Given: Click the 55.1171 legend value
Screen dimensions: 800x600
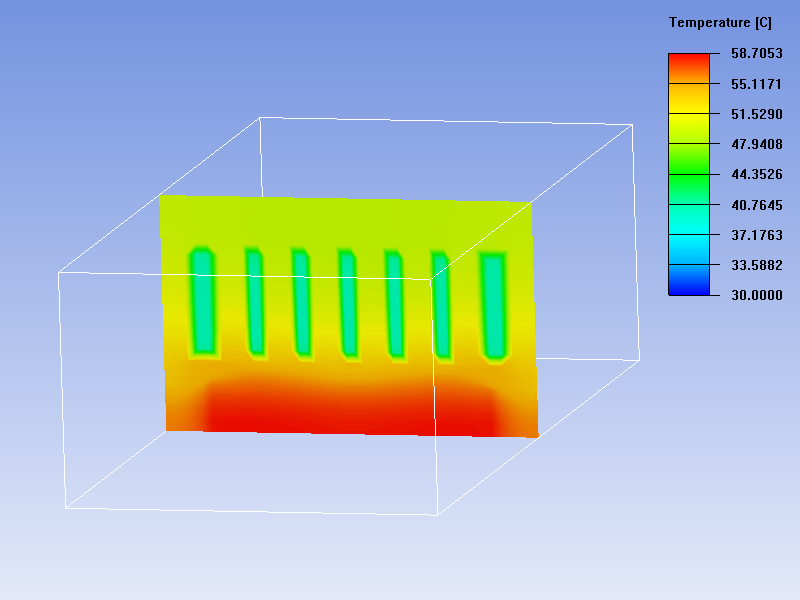Looking at the screenshot, I should 757,84.
